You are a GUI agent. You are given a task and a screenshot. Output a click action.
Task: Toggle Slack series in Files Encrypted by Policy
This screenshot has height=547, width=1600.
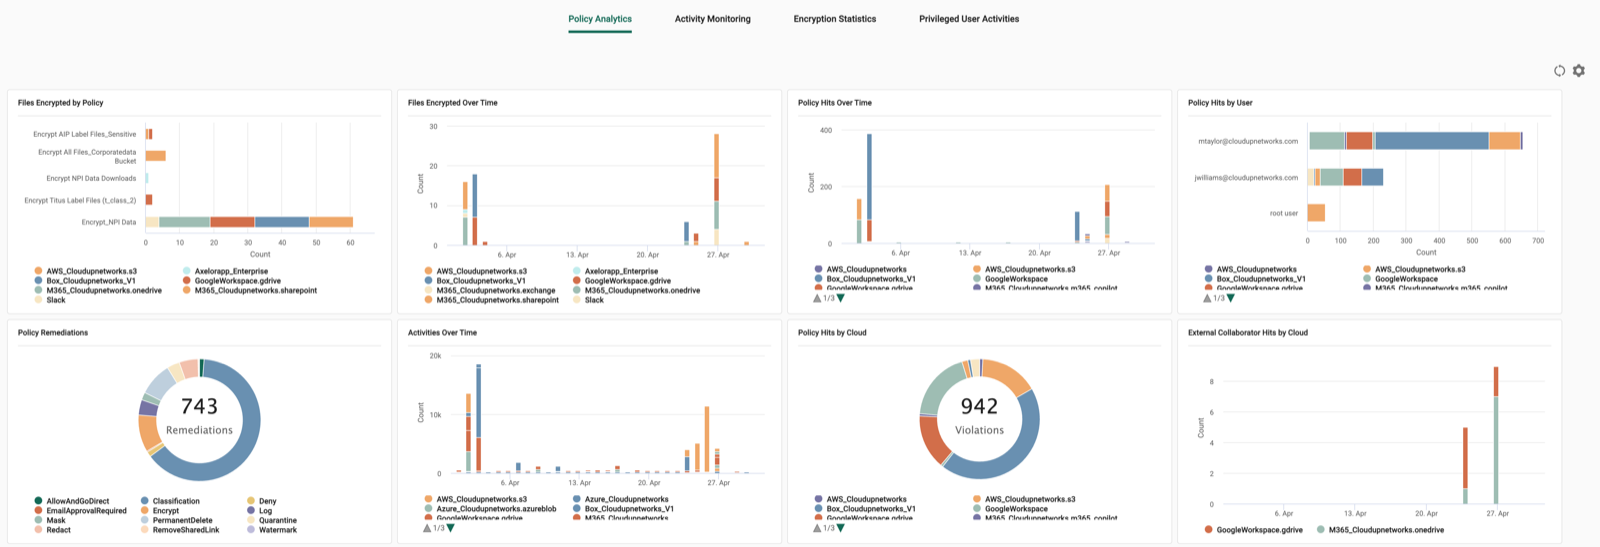50,300
